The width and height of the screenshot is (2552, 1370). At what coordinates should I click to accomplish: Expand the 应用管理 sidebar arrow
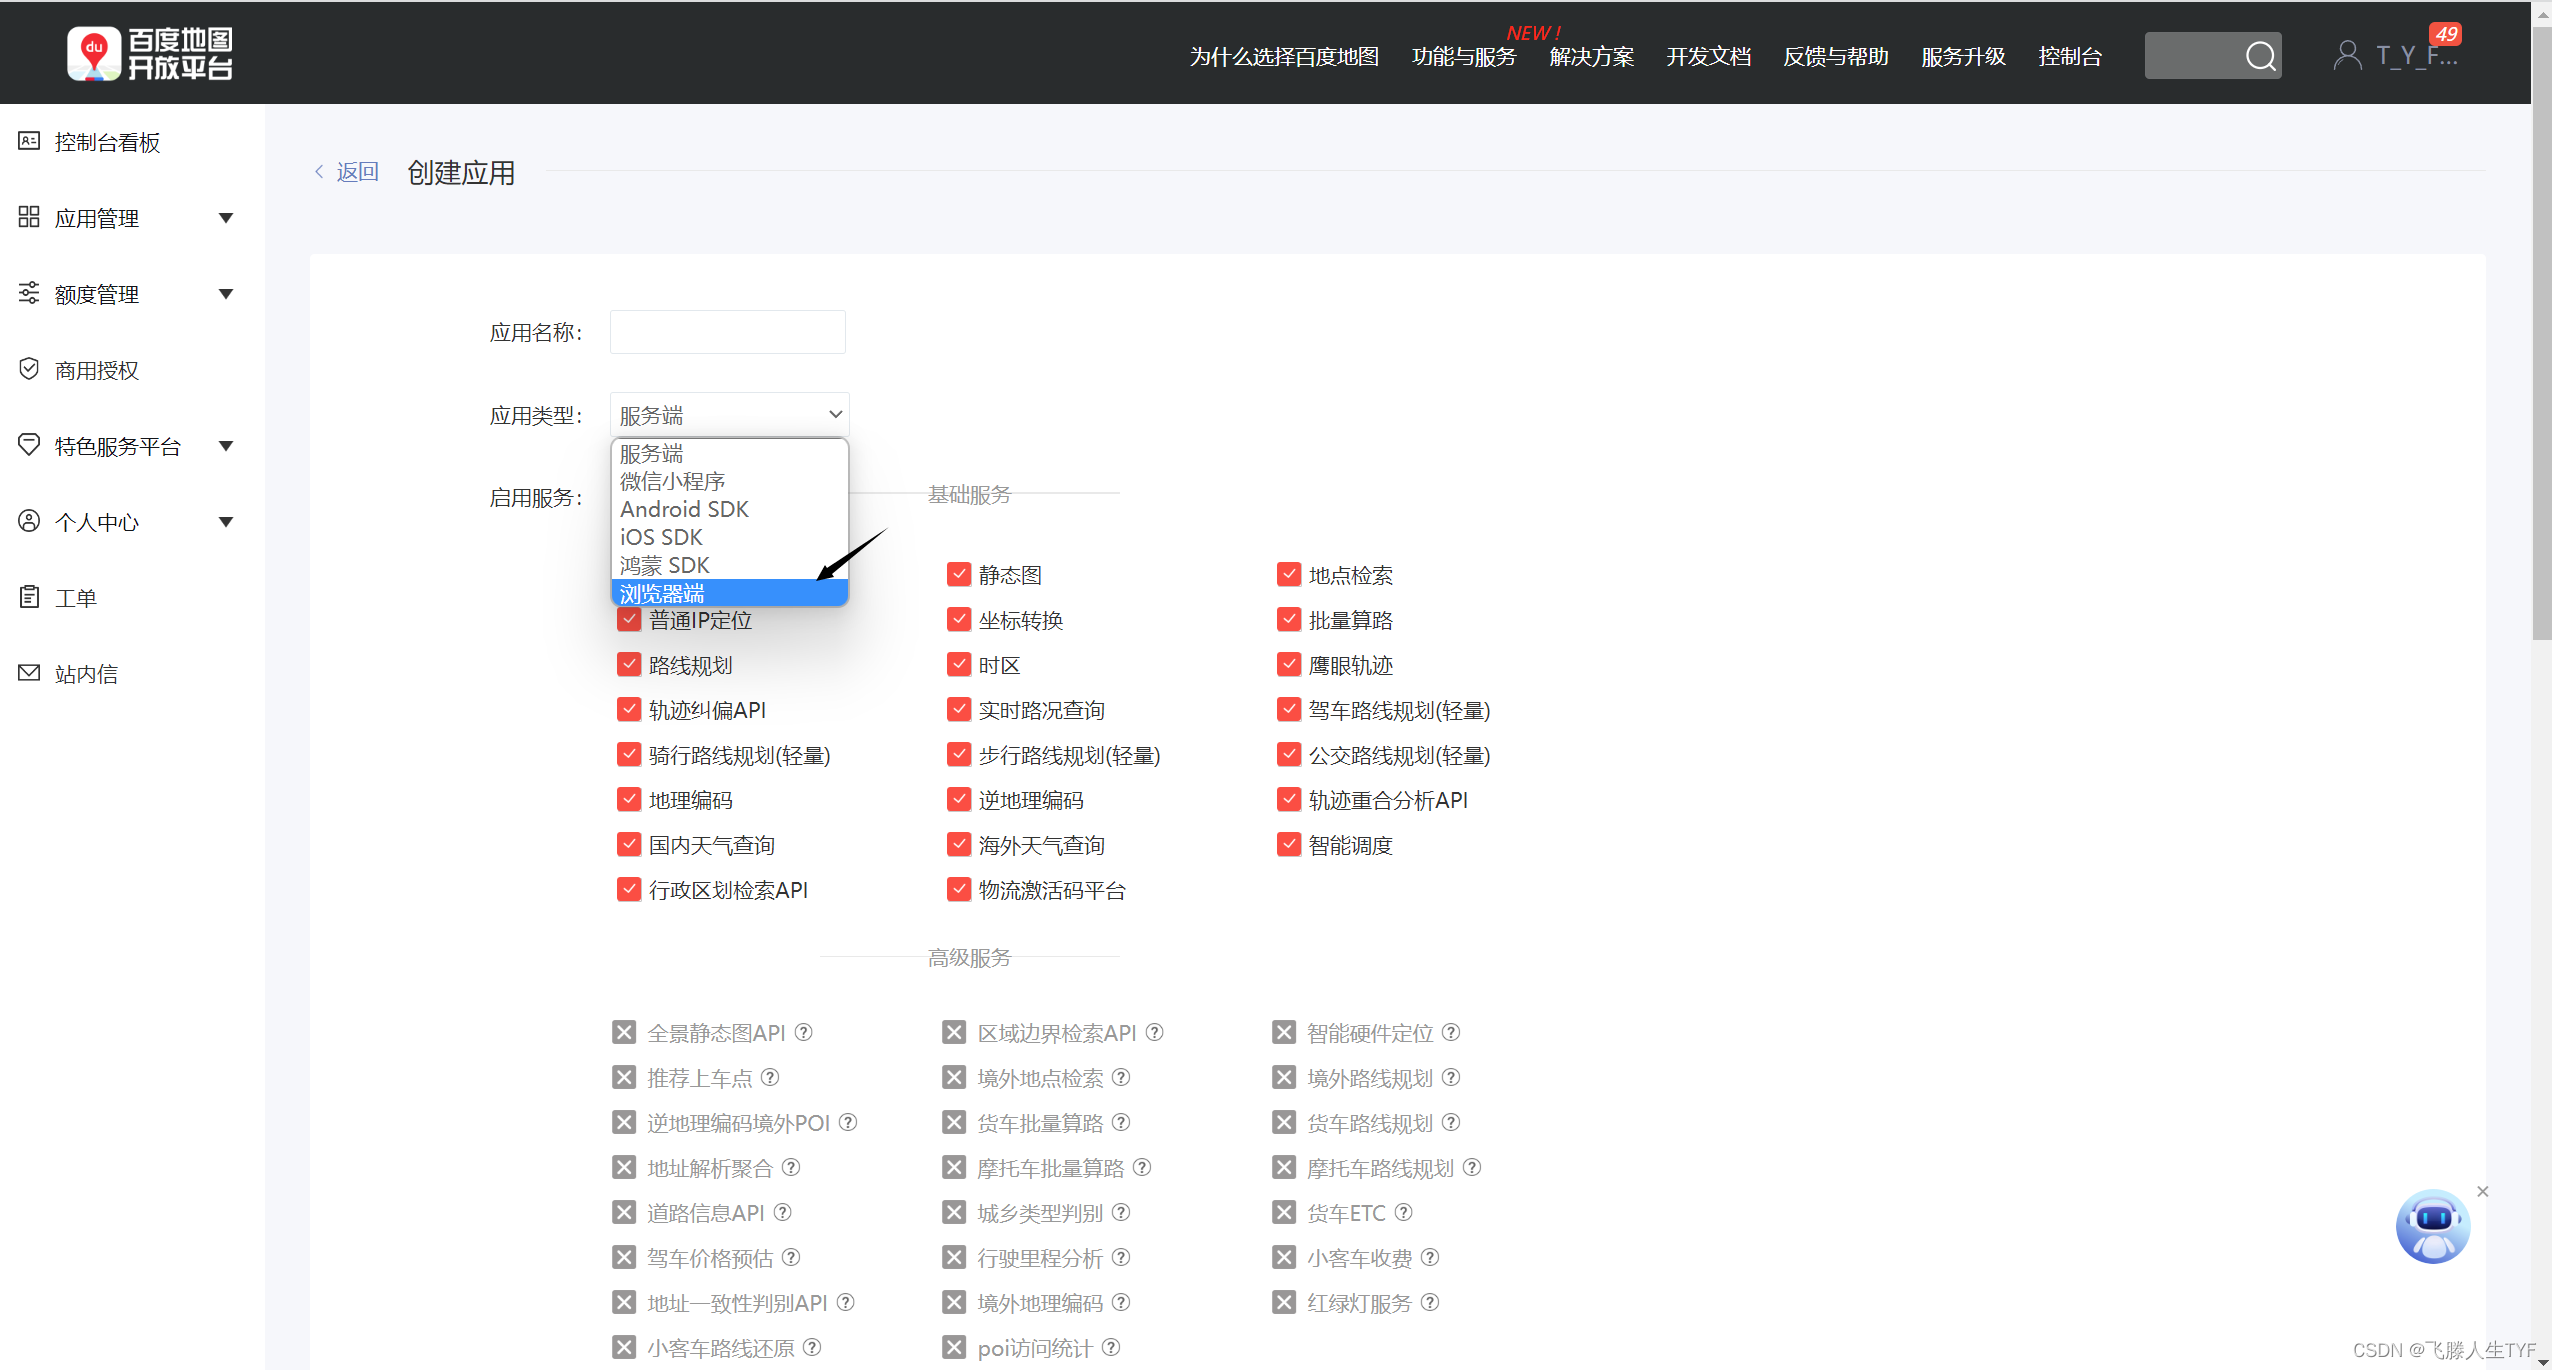226,218
